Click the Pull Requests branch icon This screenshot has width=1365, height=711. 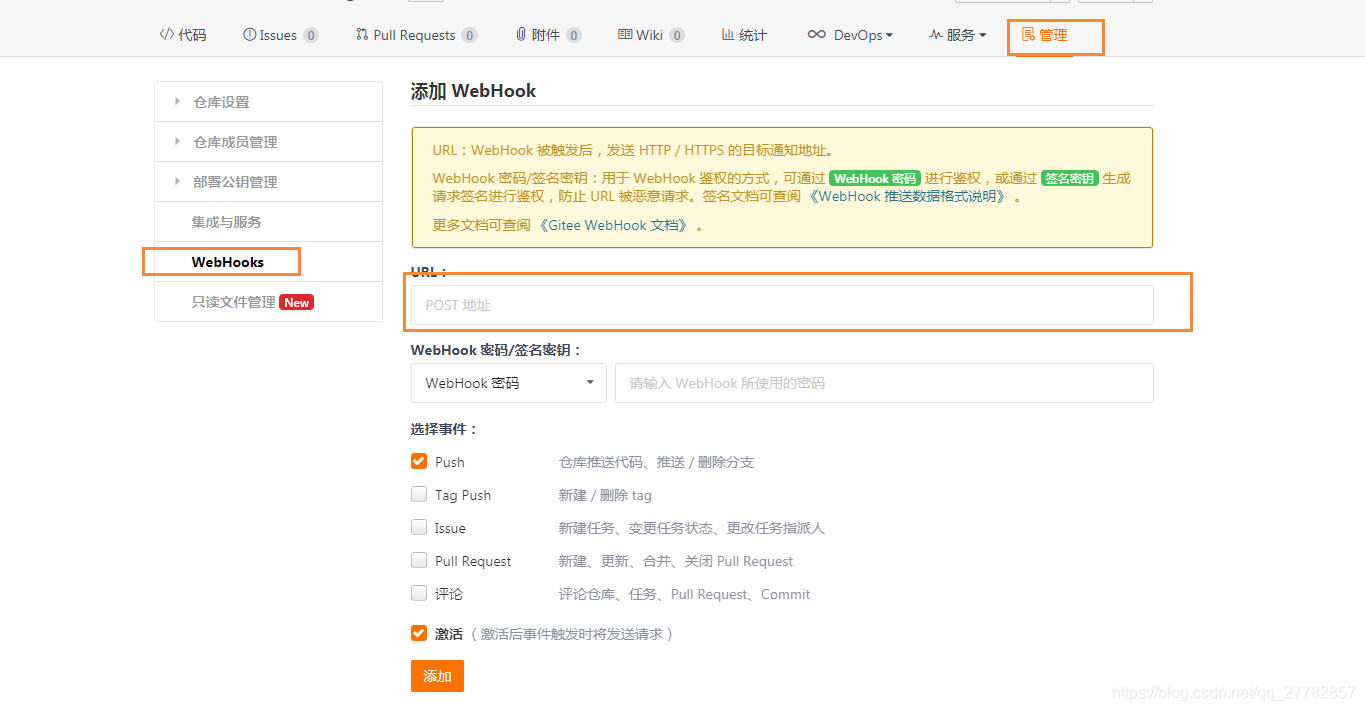[x=362, y=35]
